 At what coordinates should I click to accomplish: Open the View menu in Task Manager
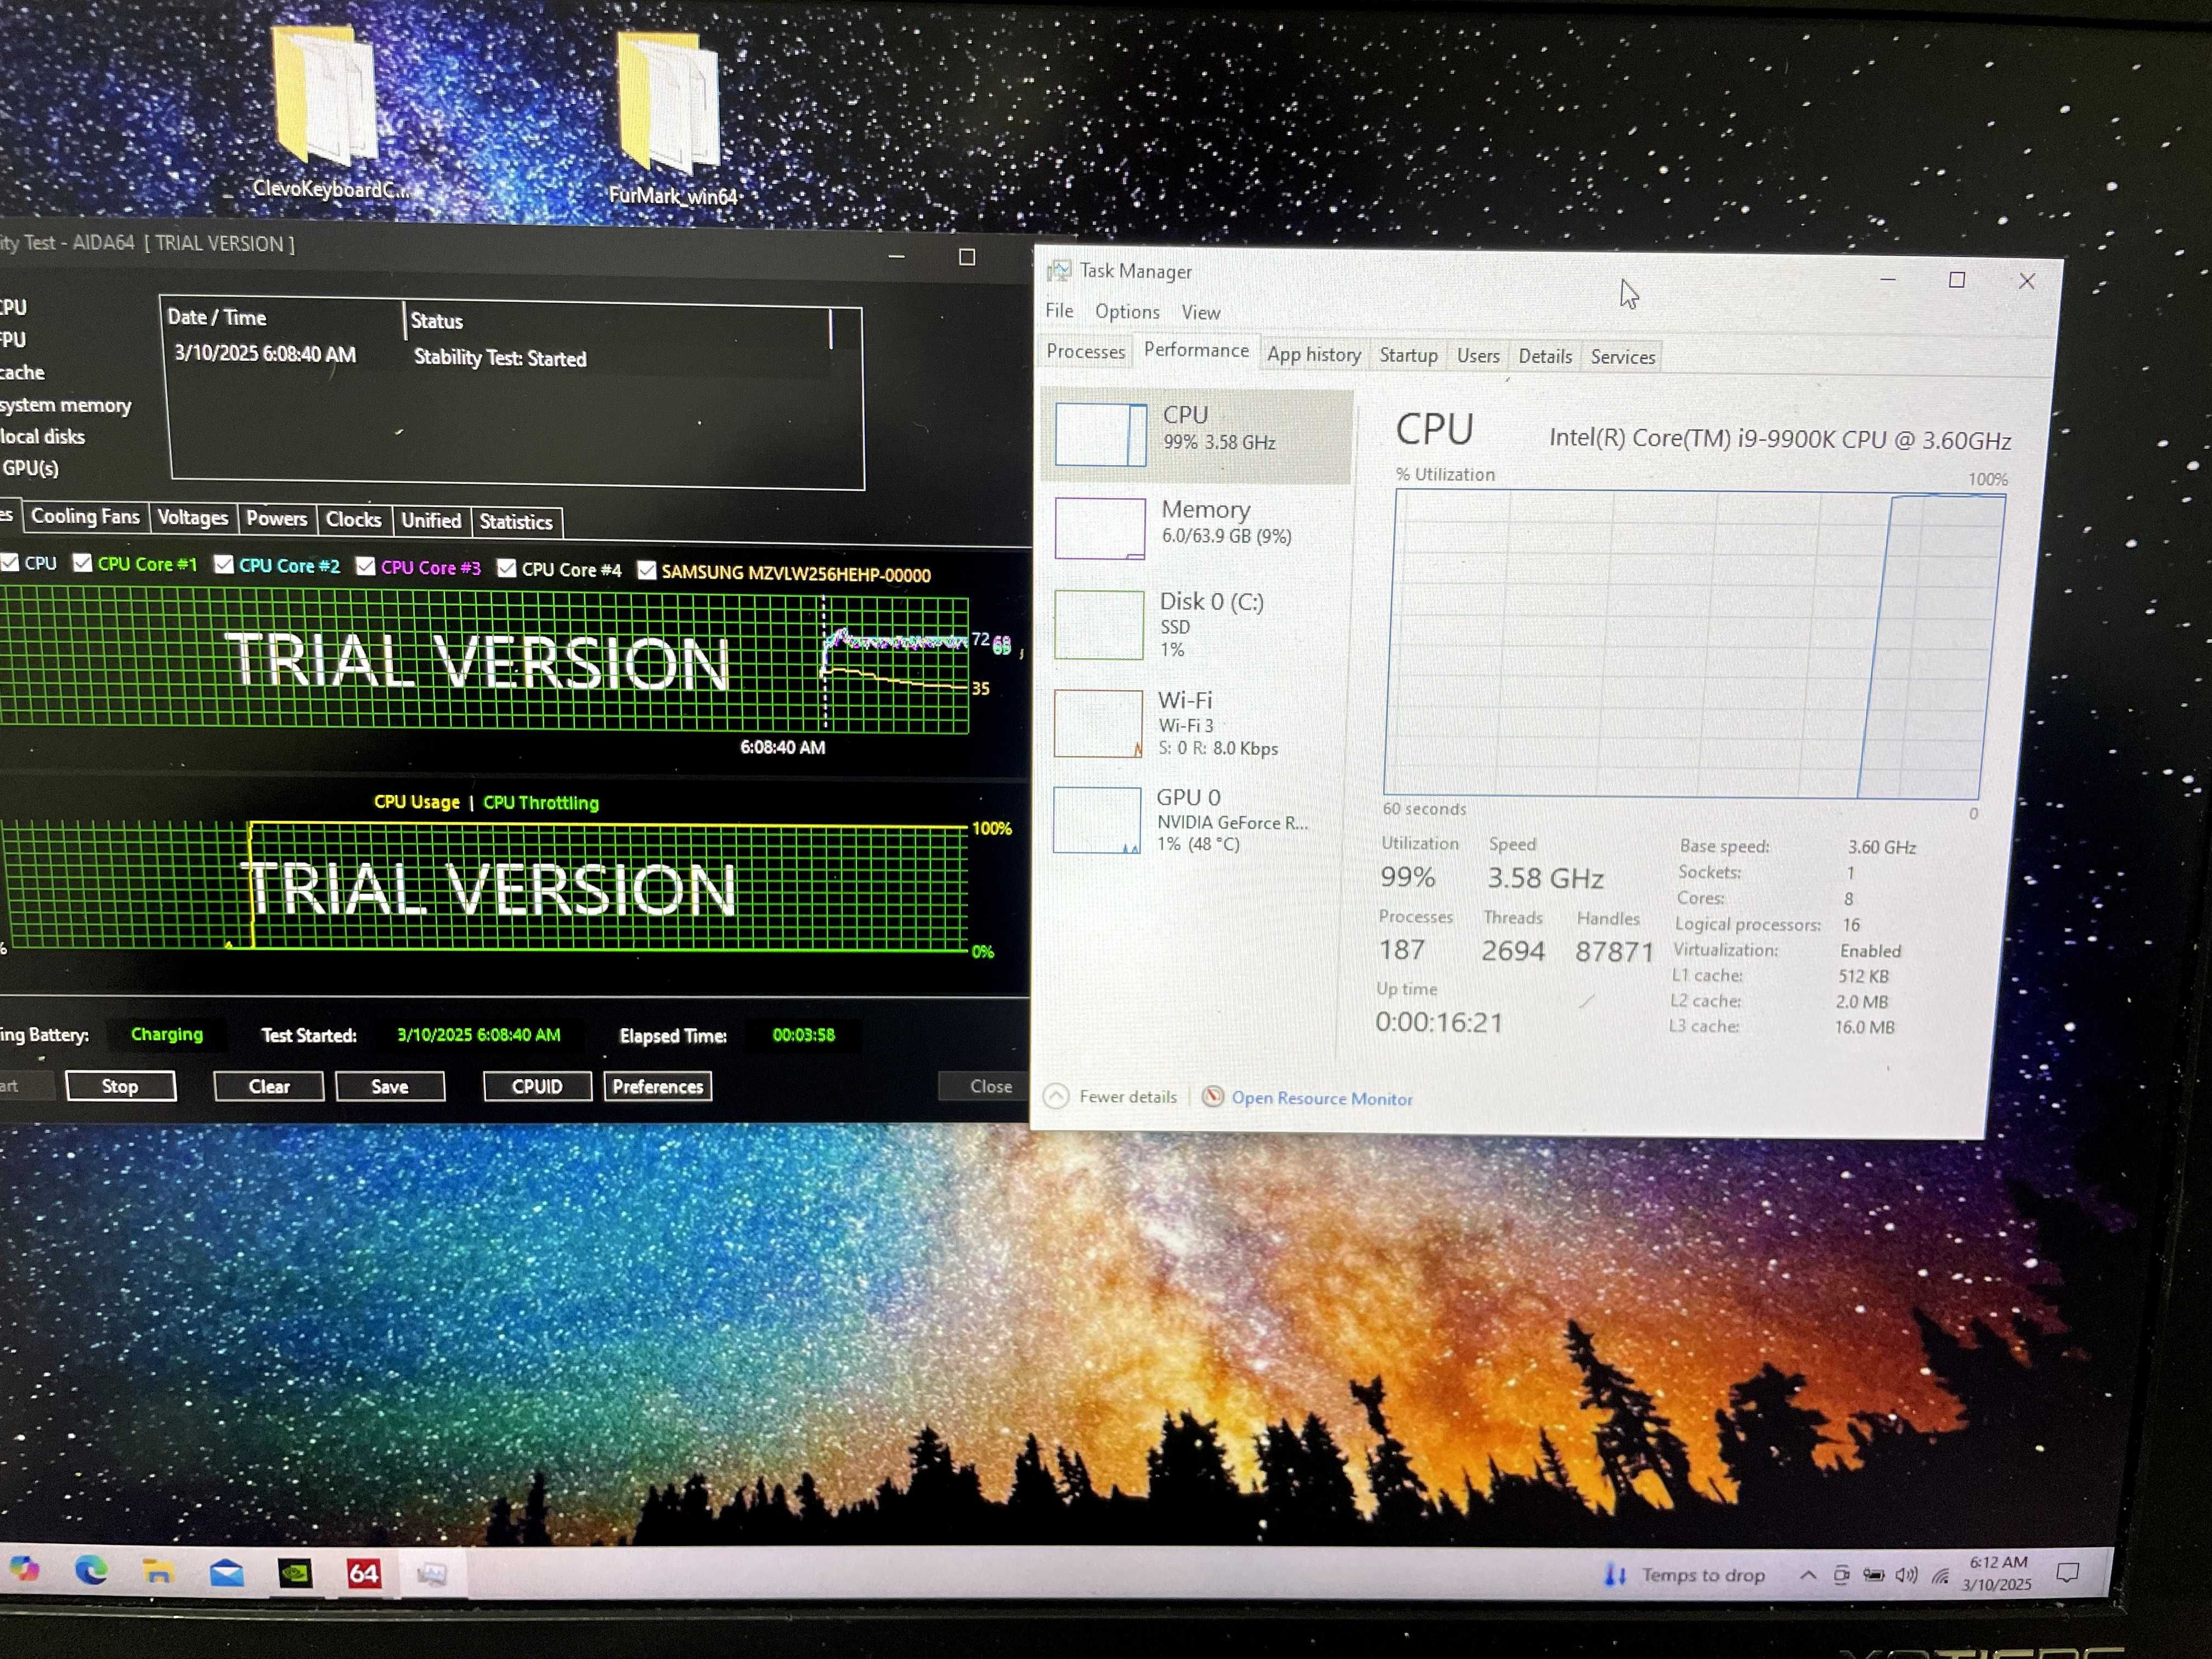coord(1200,313)
